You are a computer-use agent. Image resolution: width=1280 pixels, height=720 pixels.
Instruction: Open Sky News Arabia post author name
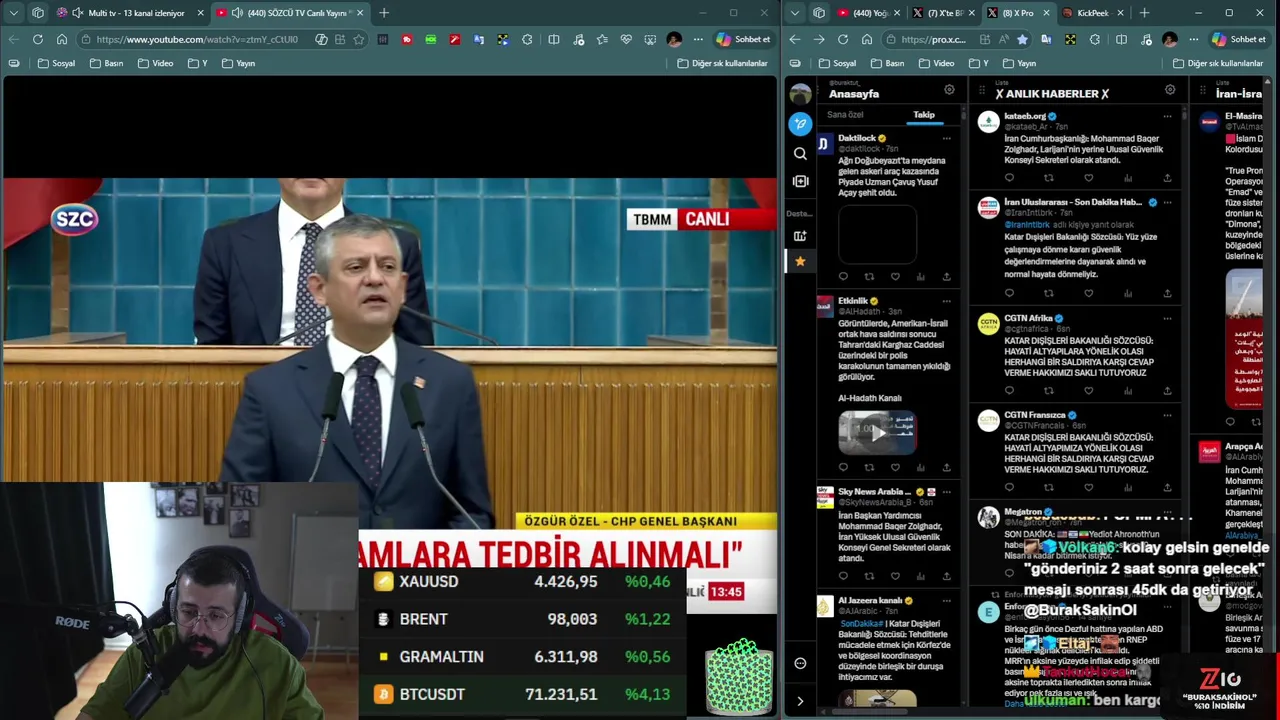click(x=874, y=492)
